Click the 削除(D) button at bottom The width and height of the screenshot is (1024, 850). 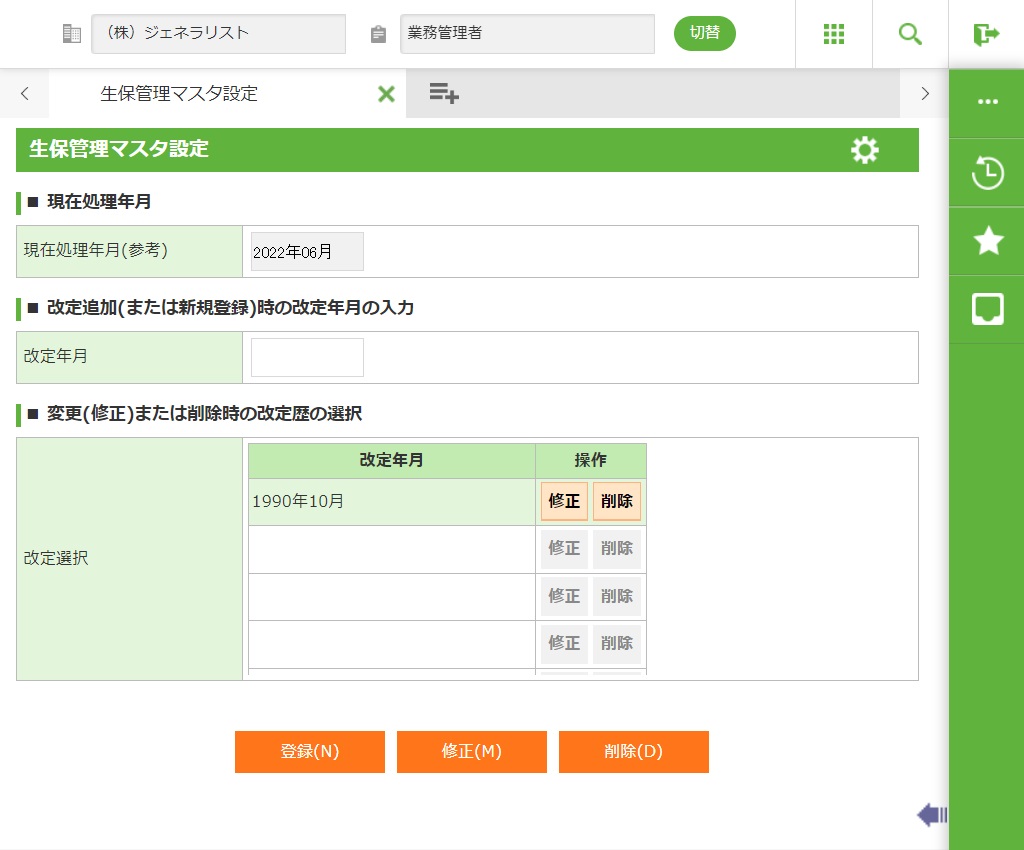pyautogui.click(x=634, y=752)
